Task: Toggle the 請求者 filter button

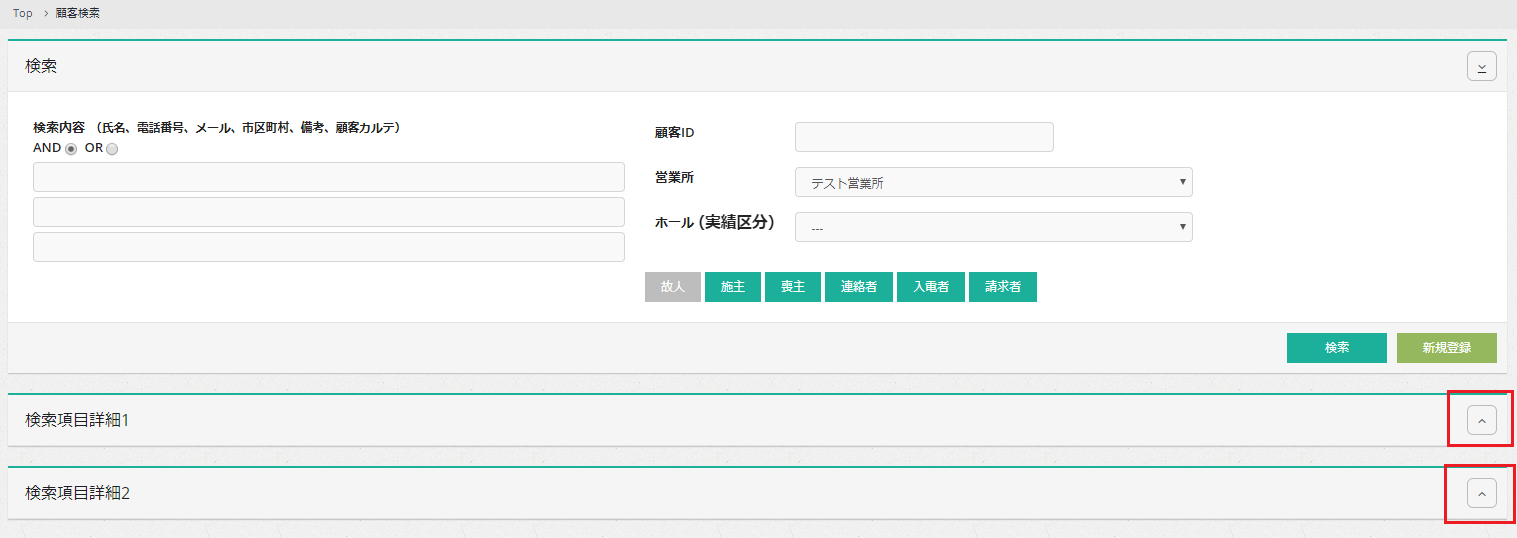Action: pos(1002,287)
